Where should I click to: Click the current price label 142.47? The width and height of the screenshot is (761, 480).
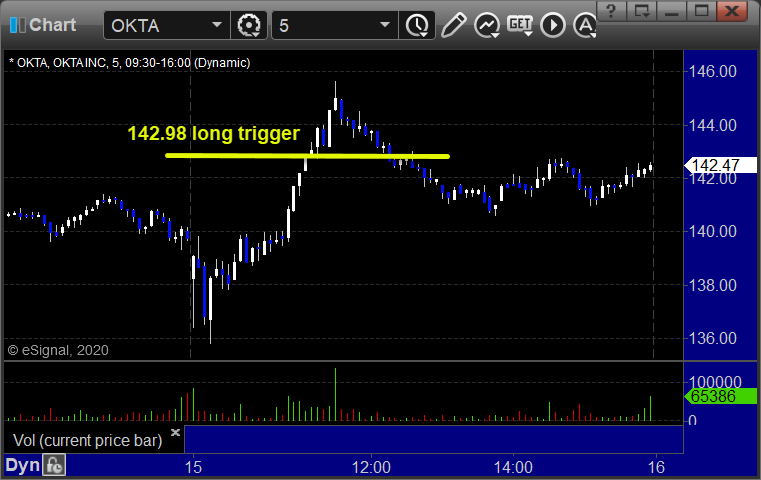point(720,165)
